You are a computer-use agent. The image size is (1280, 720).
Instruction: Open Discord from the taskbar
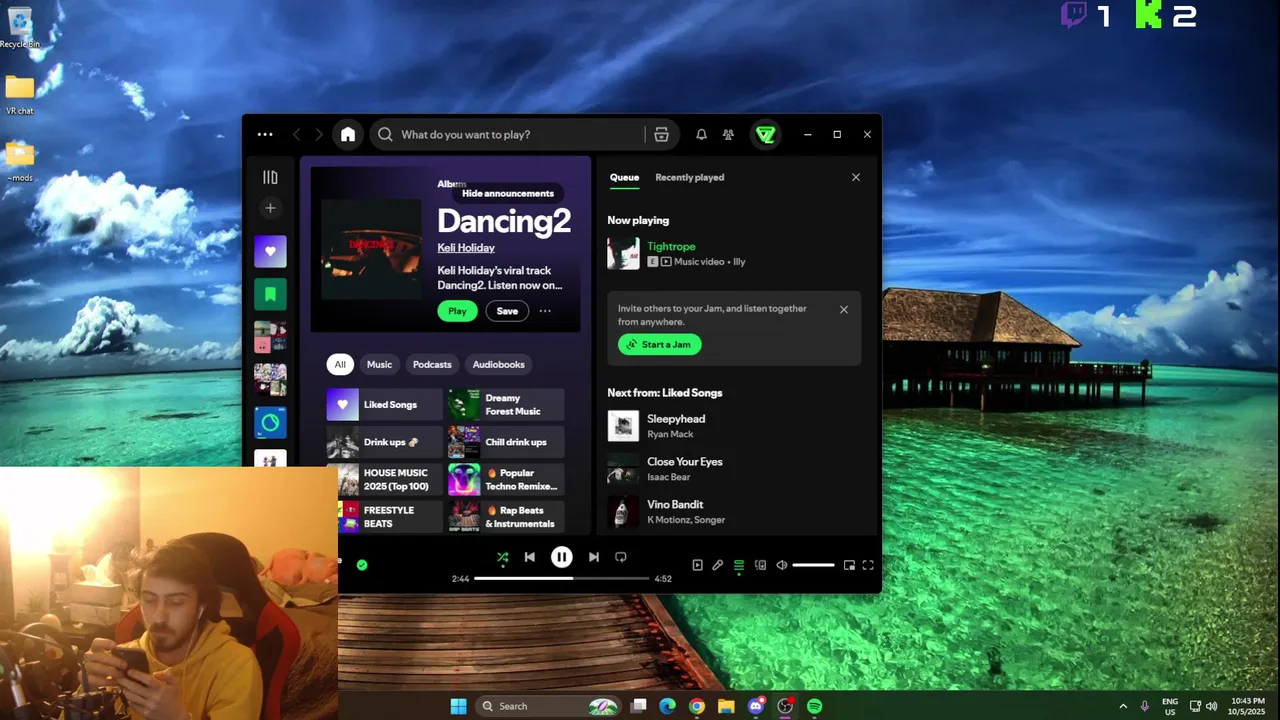[x=756, y=706]
